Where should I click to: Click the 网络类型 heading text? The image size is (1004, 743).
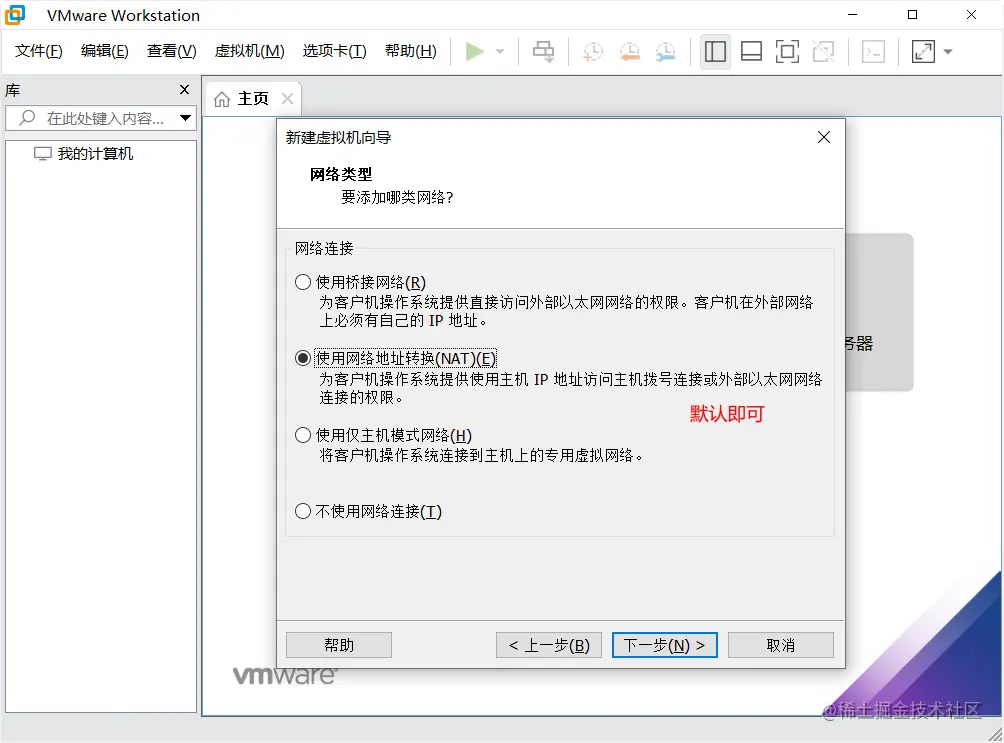(341, 174)
